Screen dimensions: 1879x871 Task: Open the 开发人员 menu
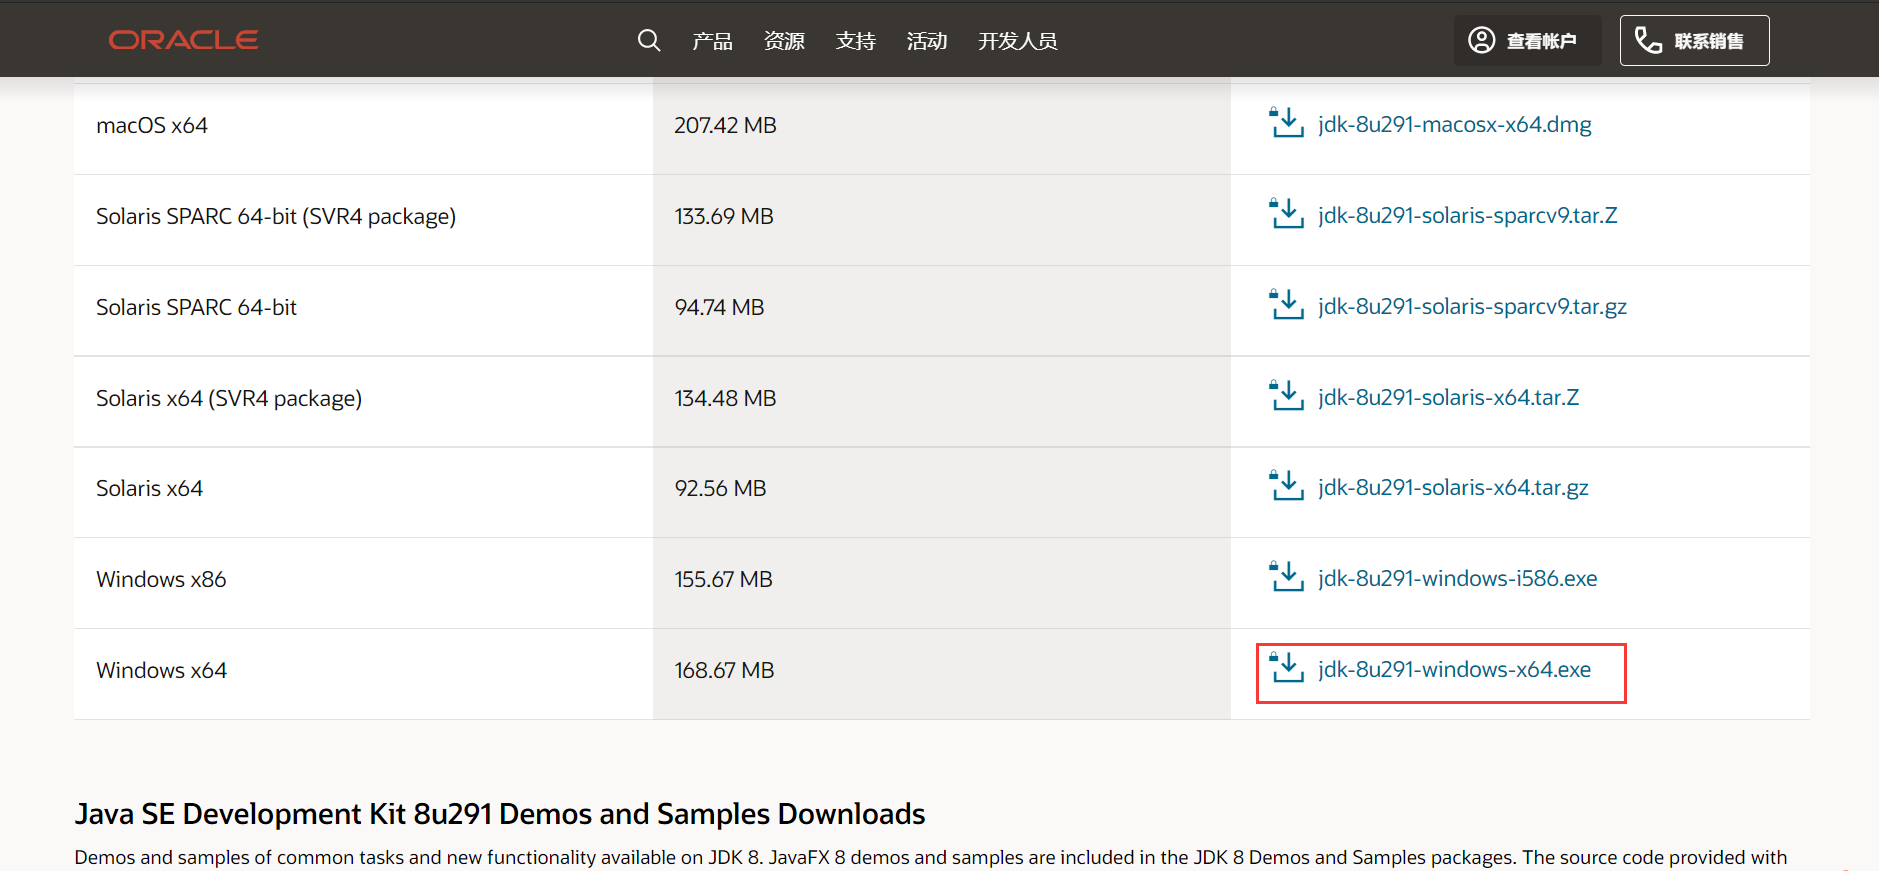(x=1018, y=41)
